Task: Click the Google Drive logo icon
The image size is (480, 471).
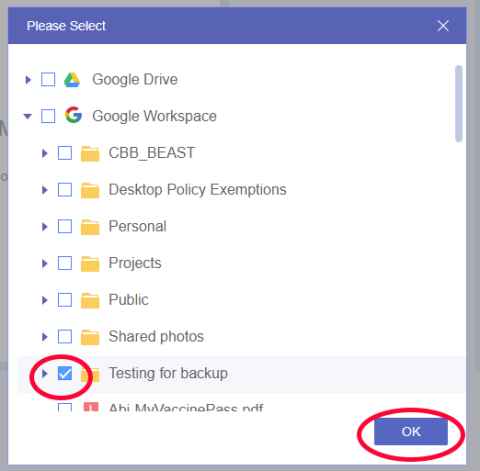Action: click(x=72, y=80)
